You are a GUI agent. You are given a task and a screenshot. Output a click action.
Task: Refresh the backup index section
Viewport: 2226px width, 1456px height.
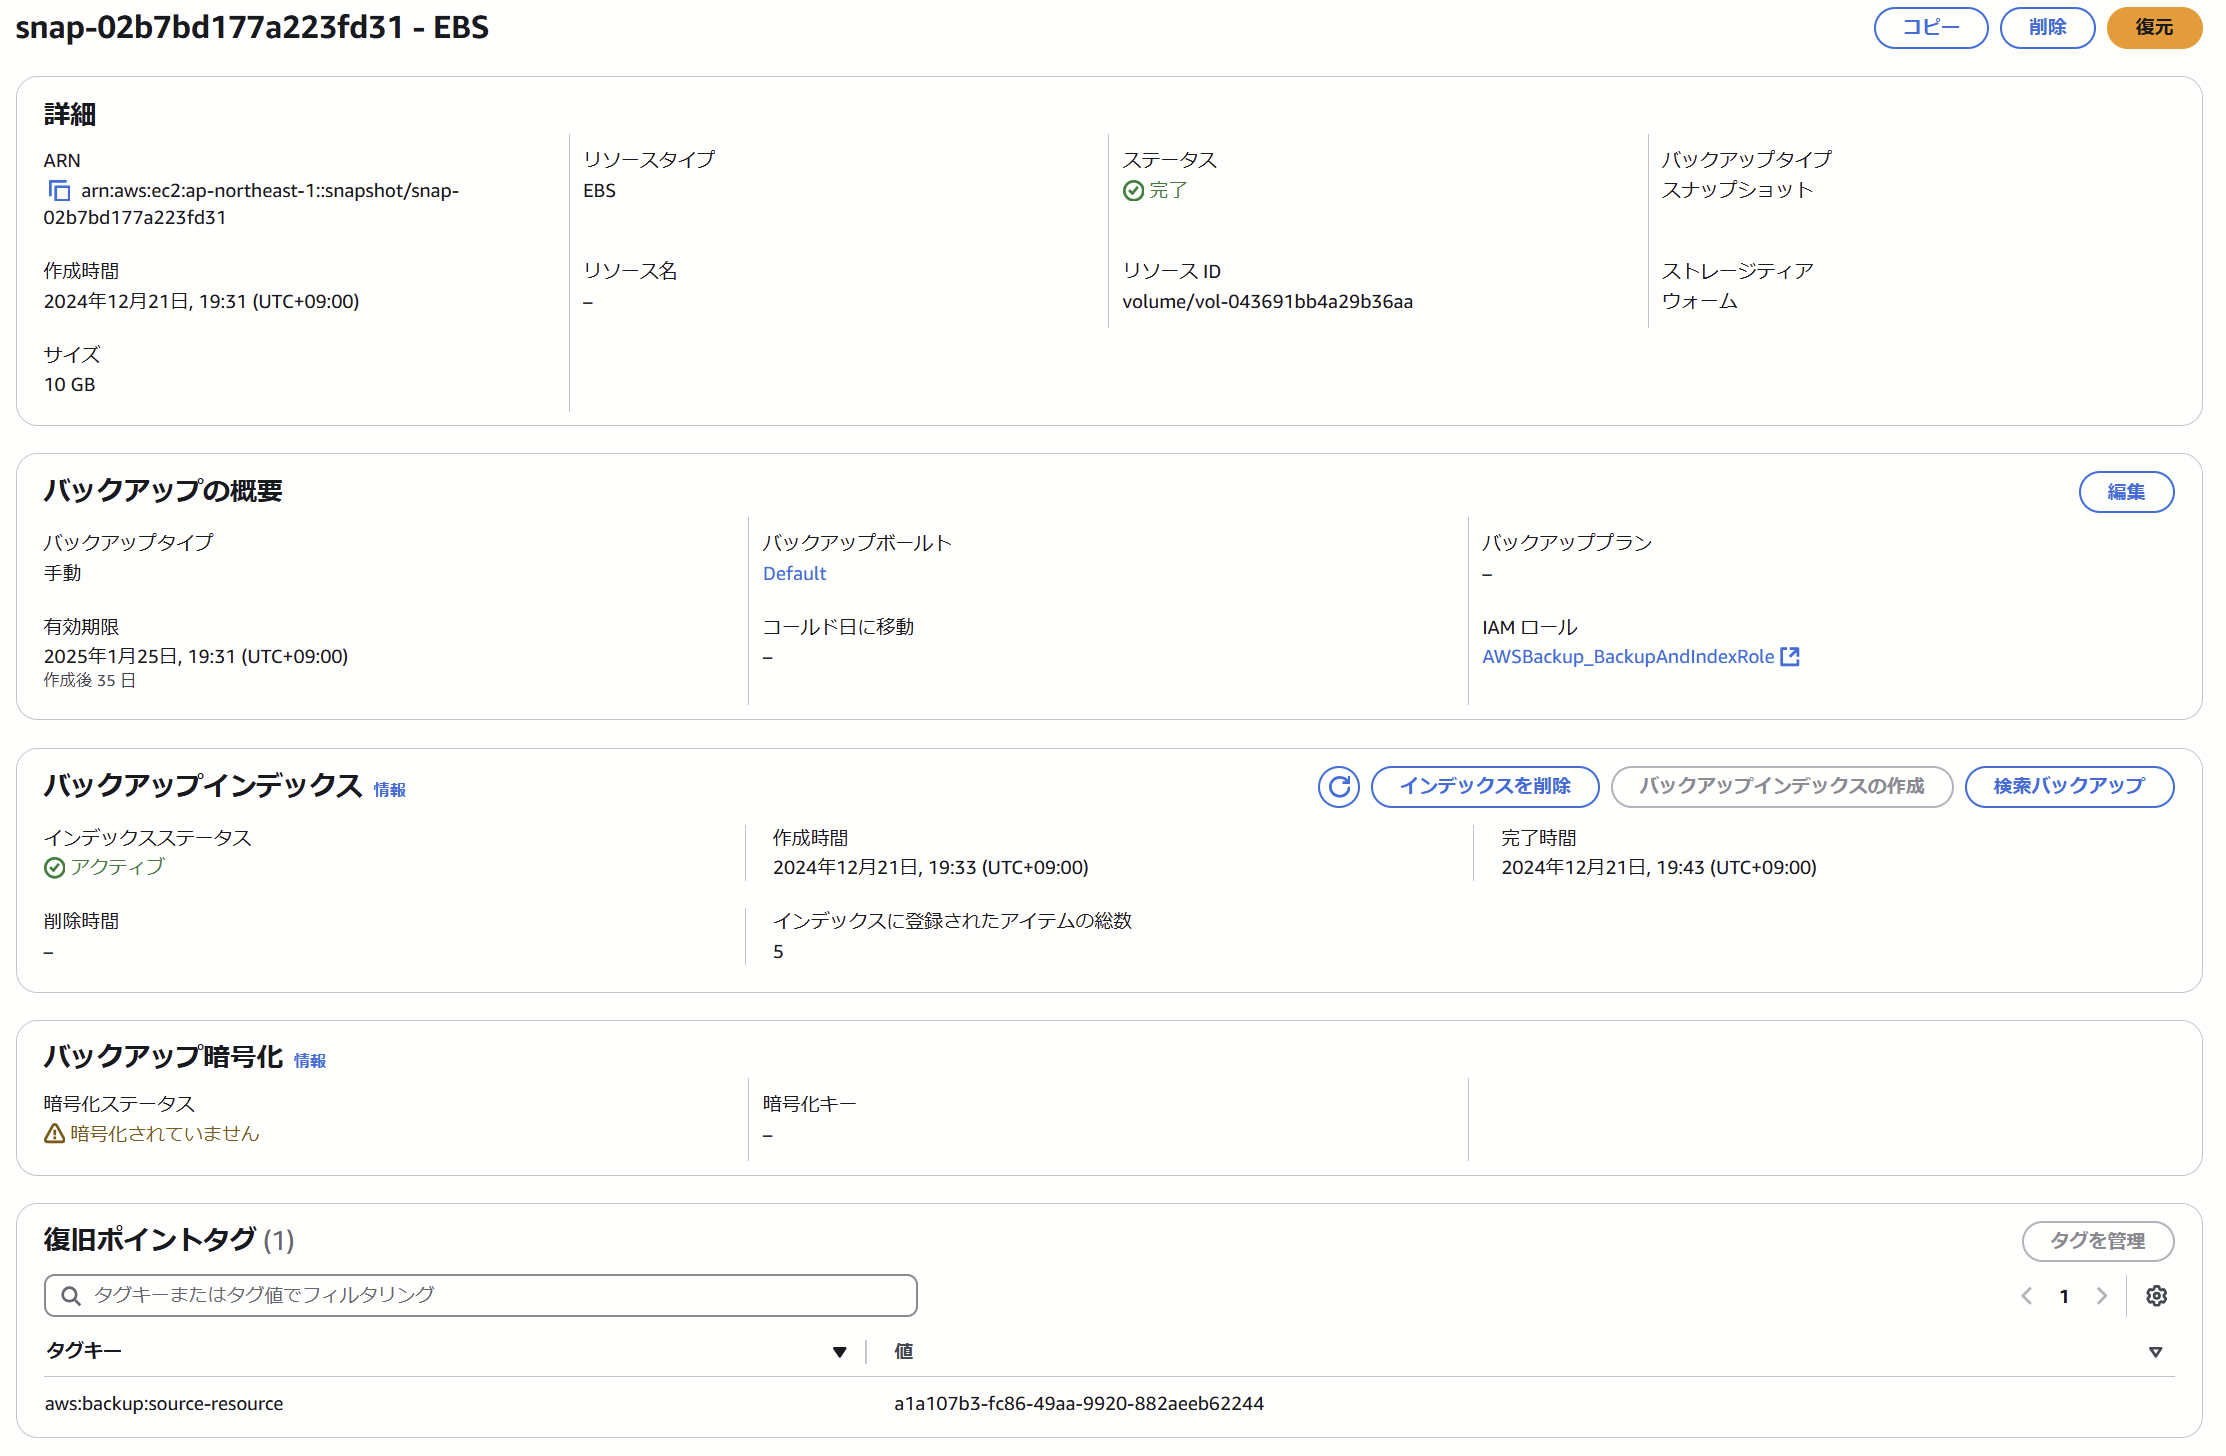(1338, 787)
